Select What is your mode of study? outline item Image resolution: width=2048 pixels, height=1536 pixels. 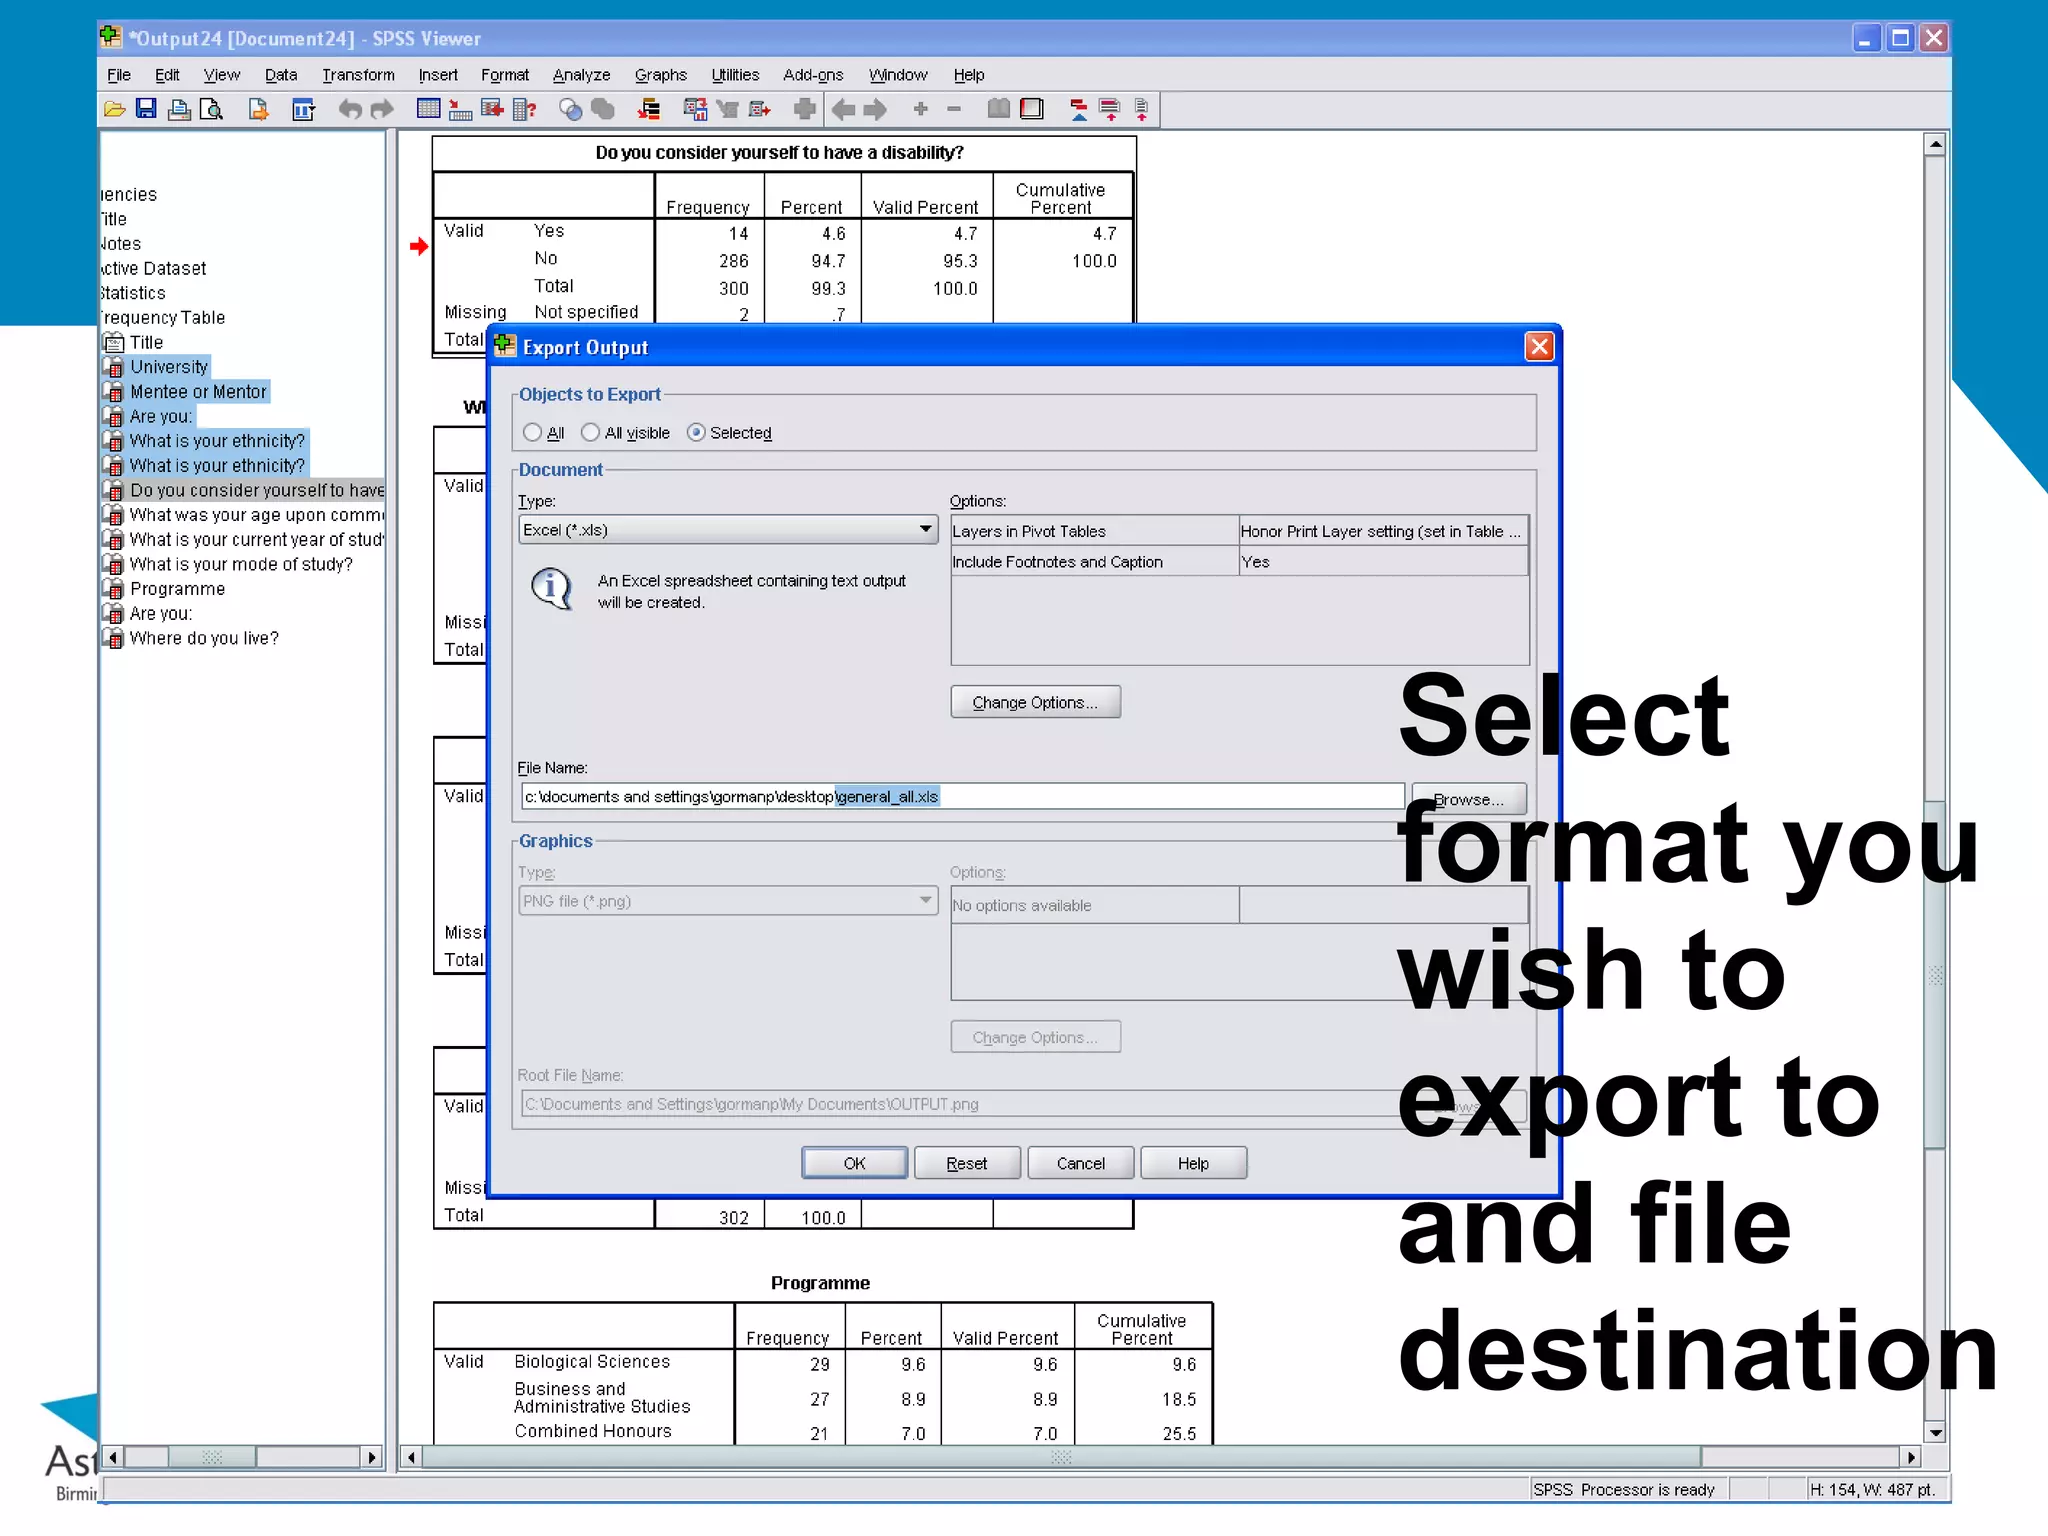click(x=241, y=564)
